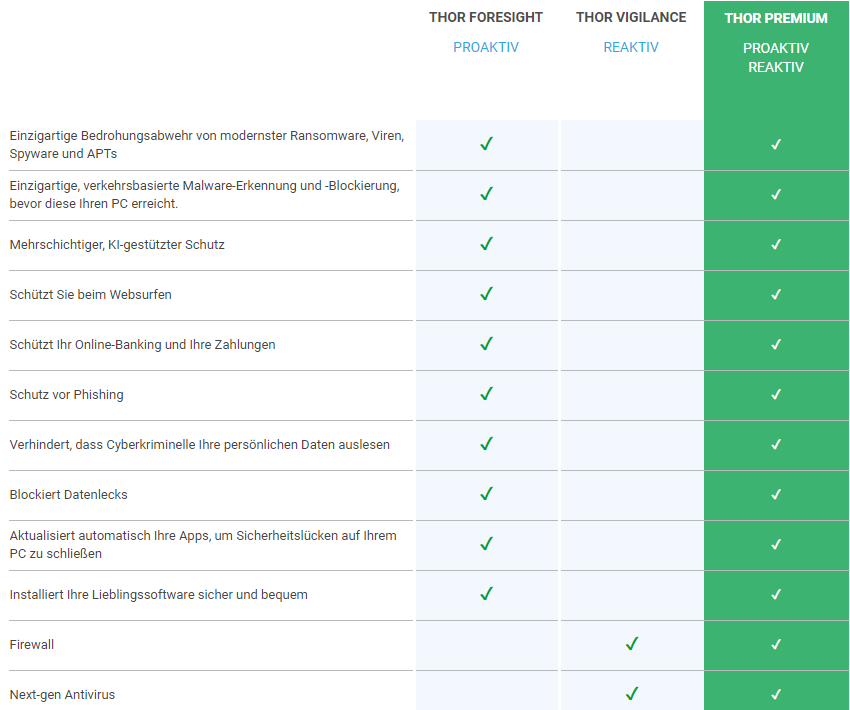850x710 pixels.
Task: Click the Next-gen Antivirus feature label
Action: [62, 694]
